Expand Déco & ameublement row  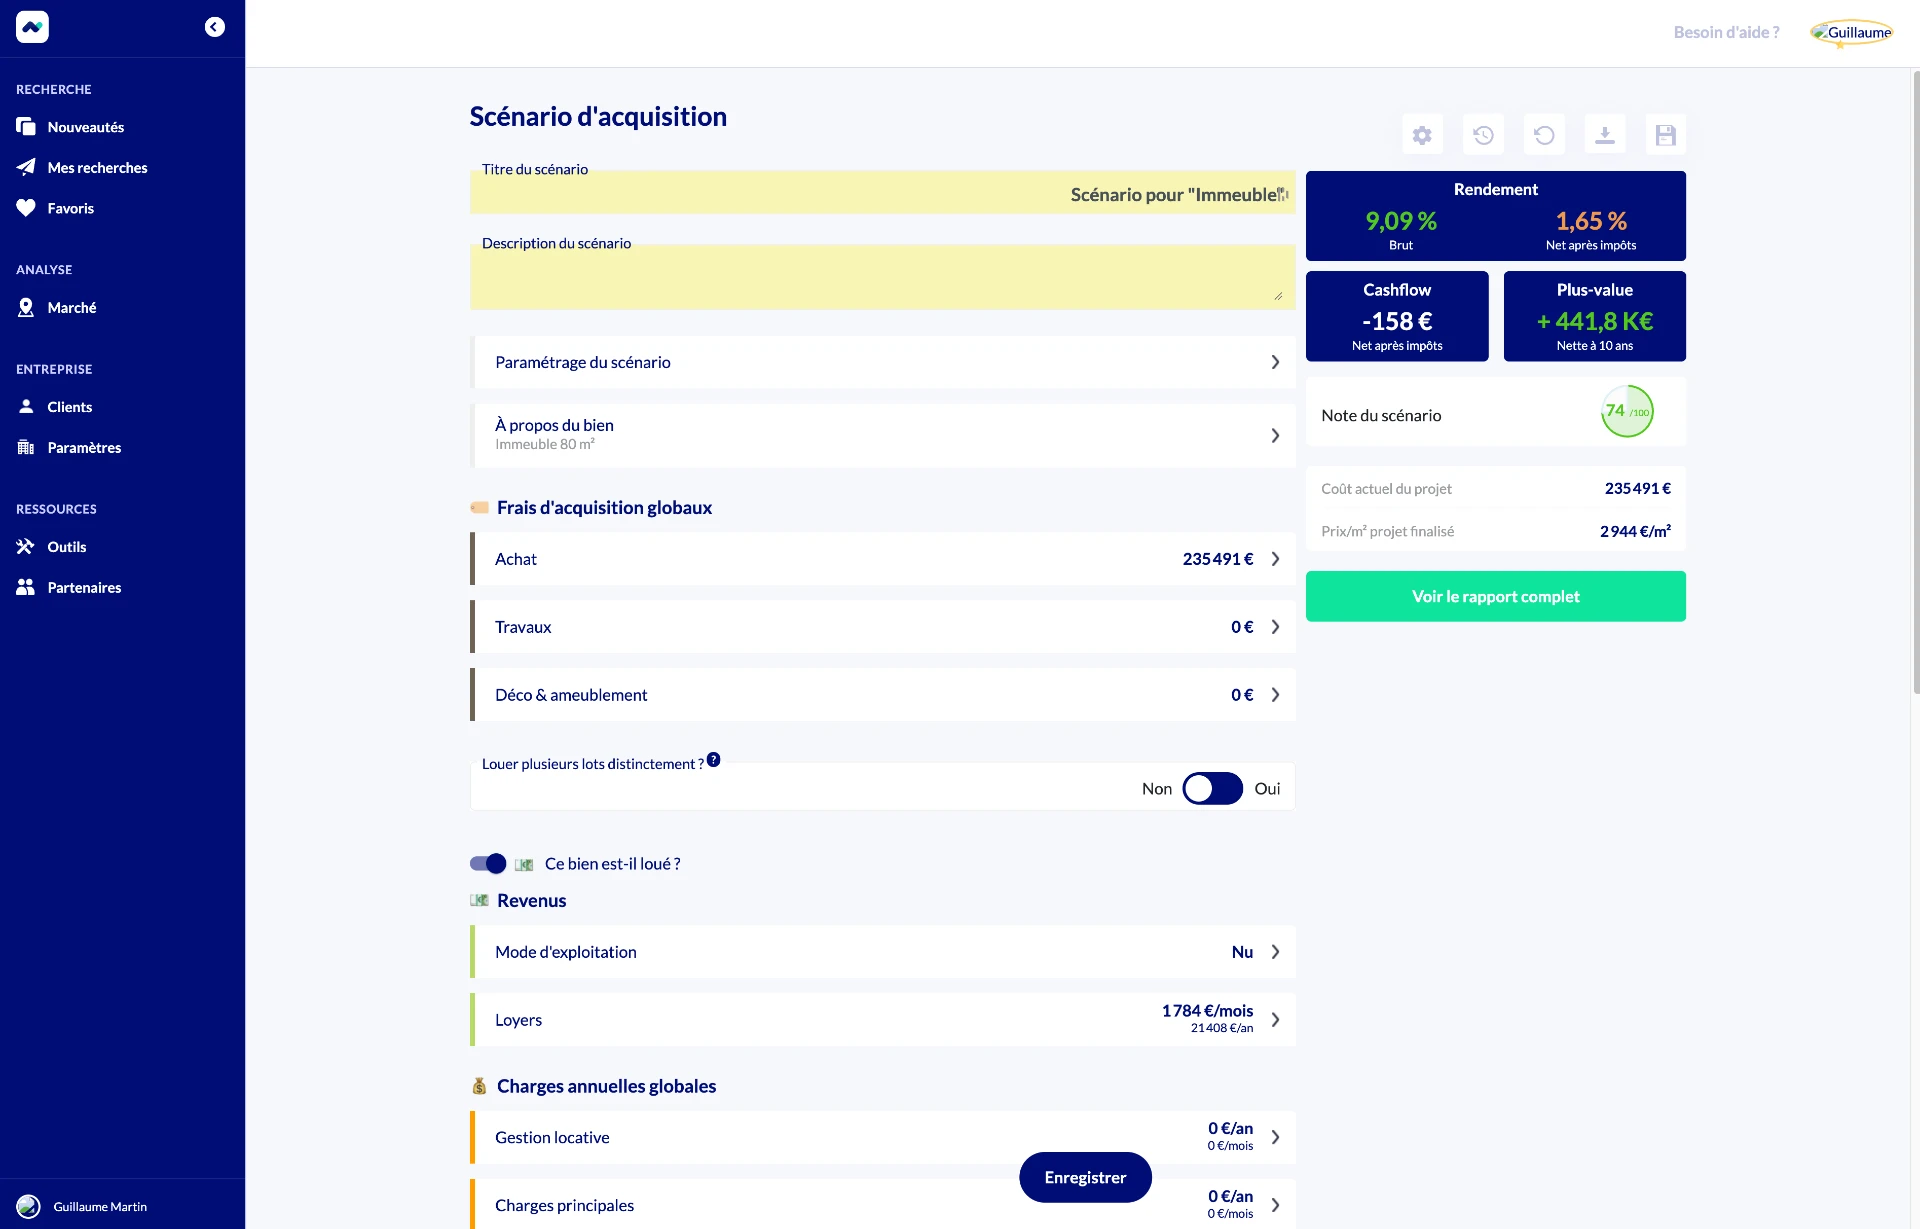883,695
